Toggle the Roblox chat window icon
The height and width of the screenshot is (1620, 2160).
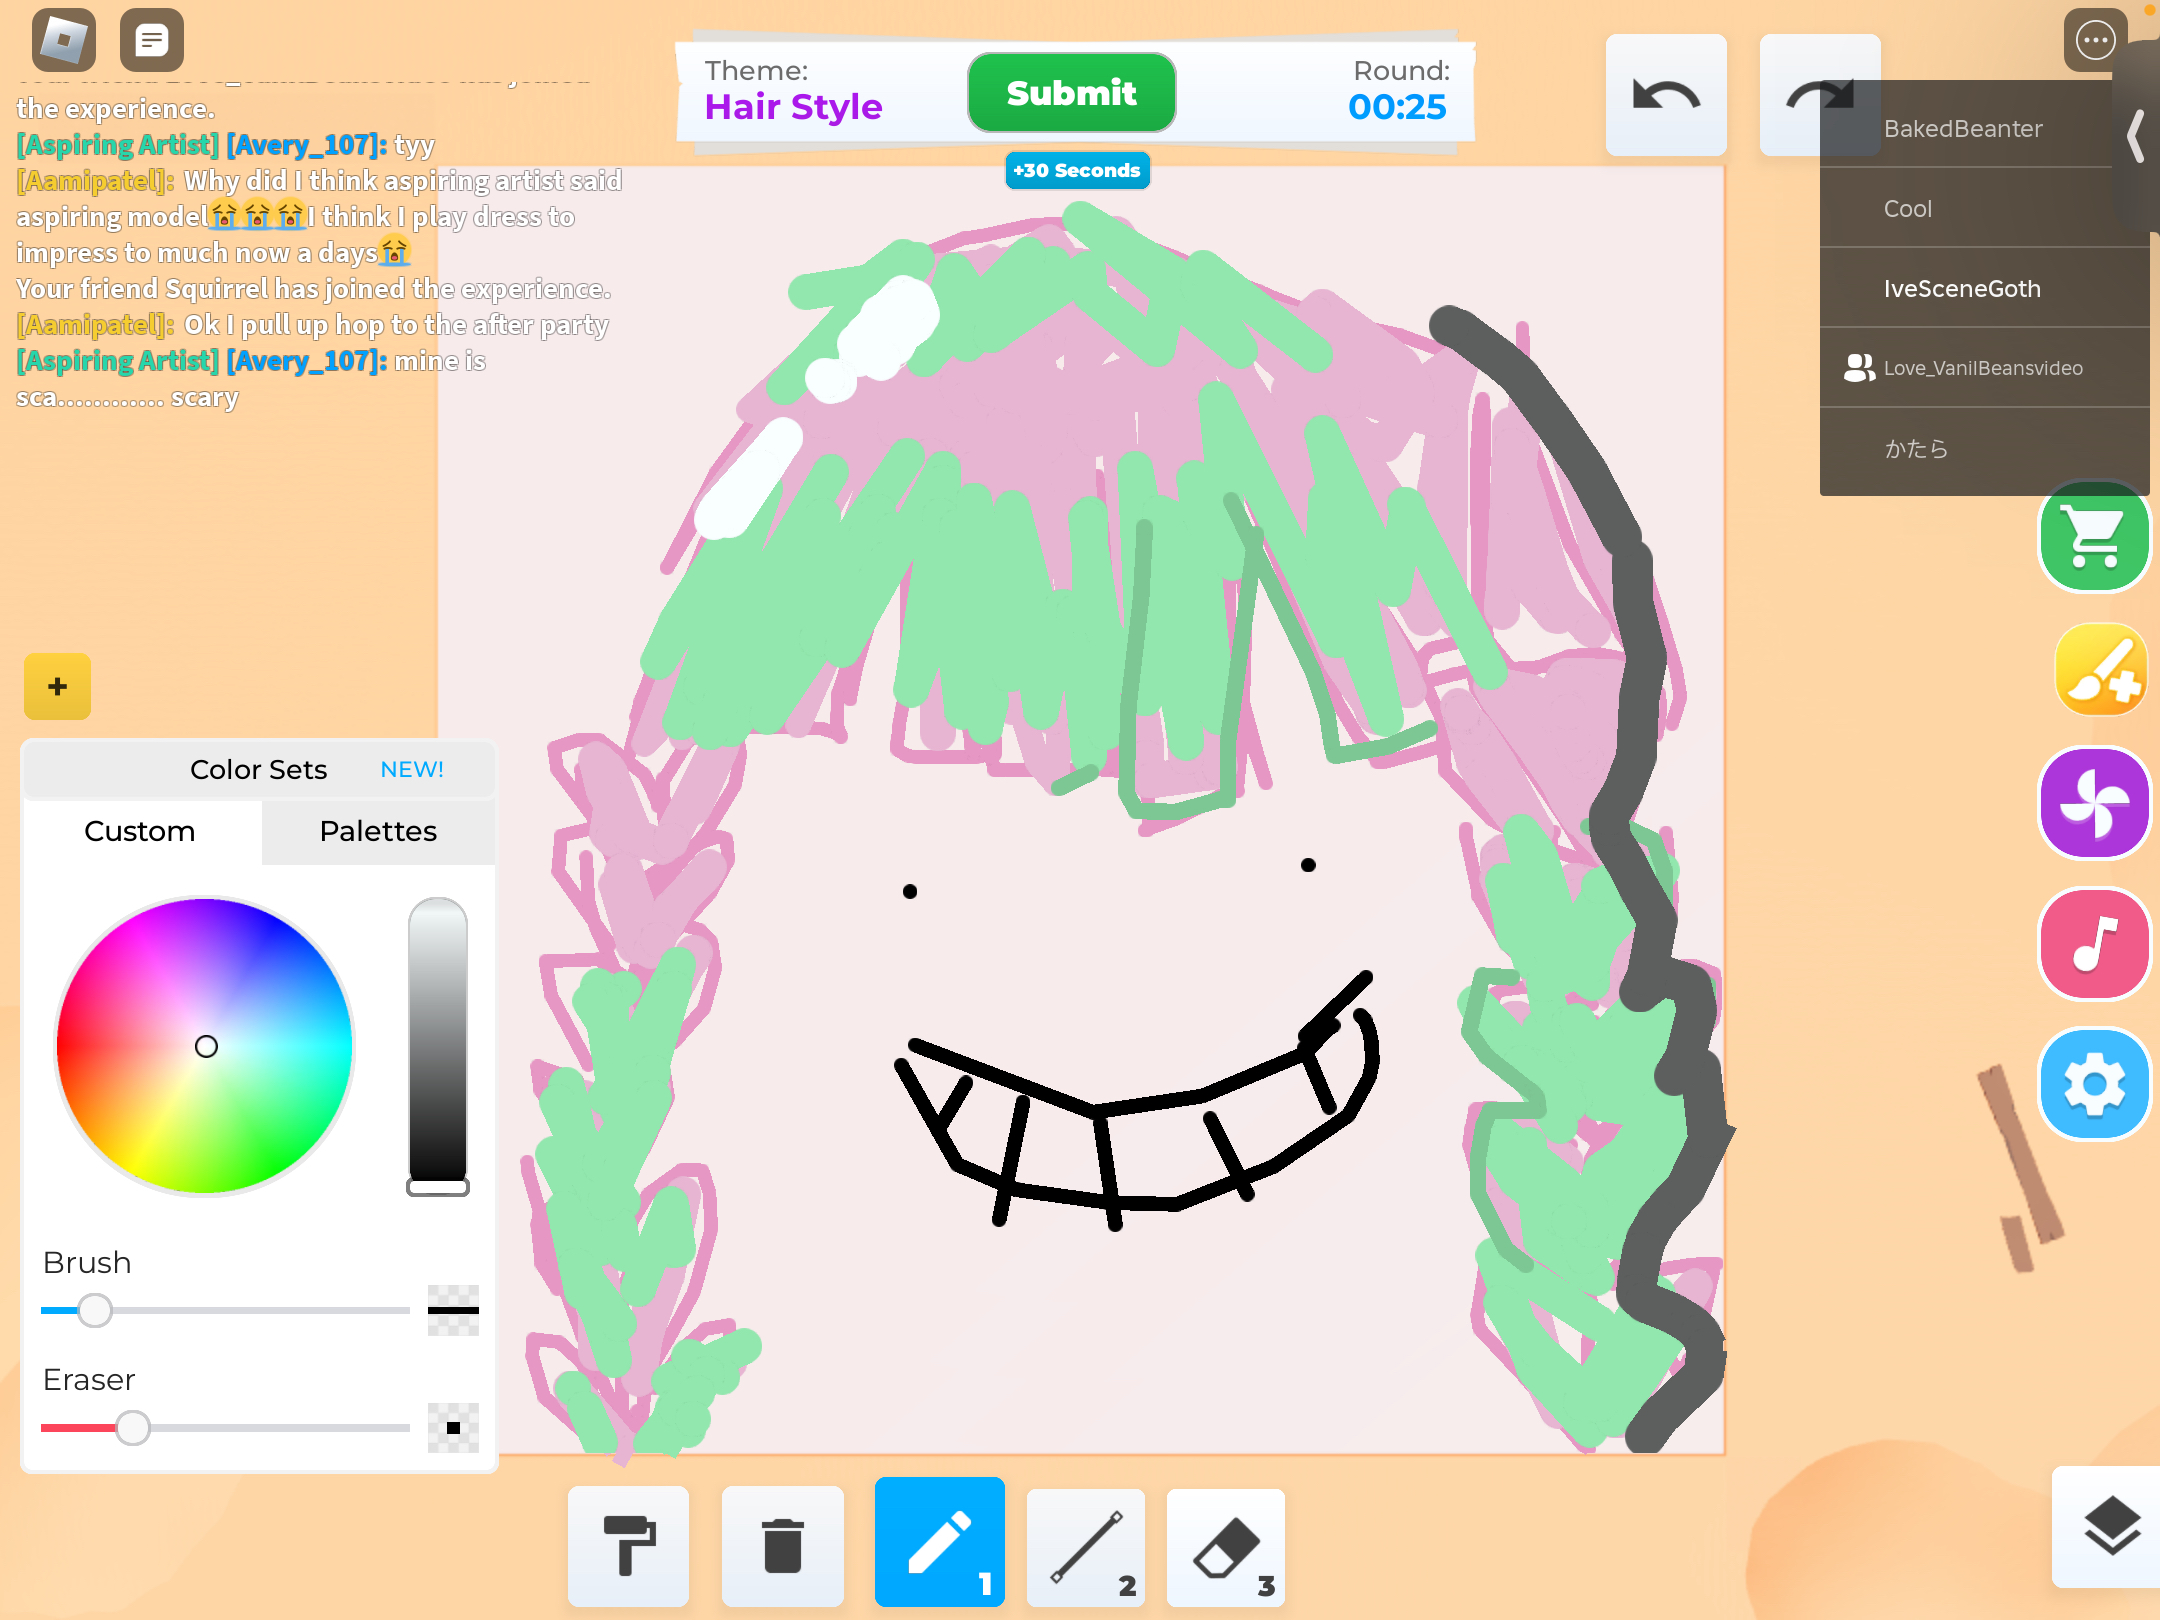[152, 40]
